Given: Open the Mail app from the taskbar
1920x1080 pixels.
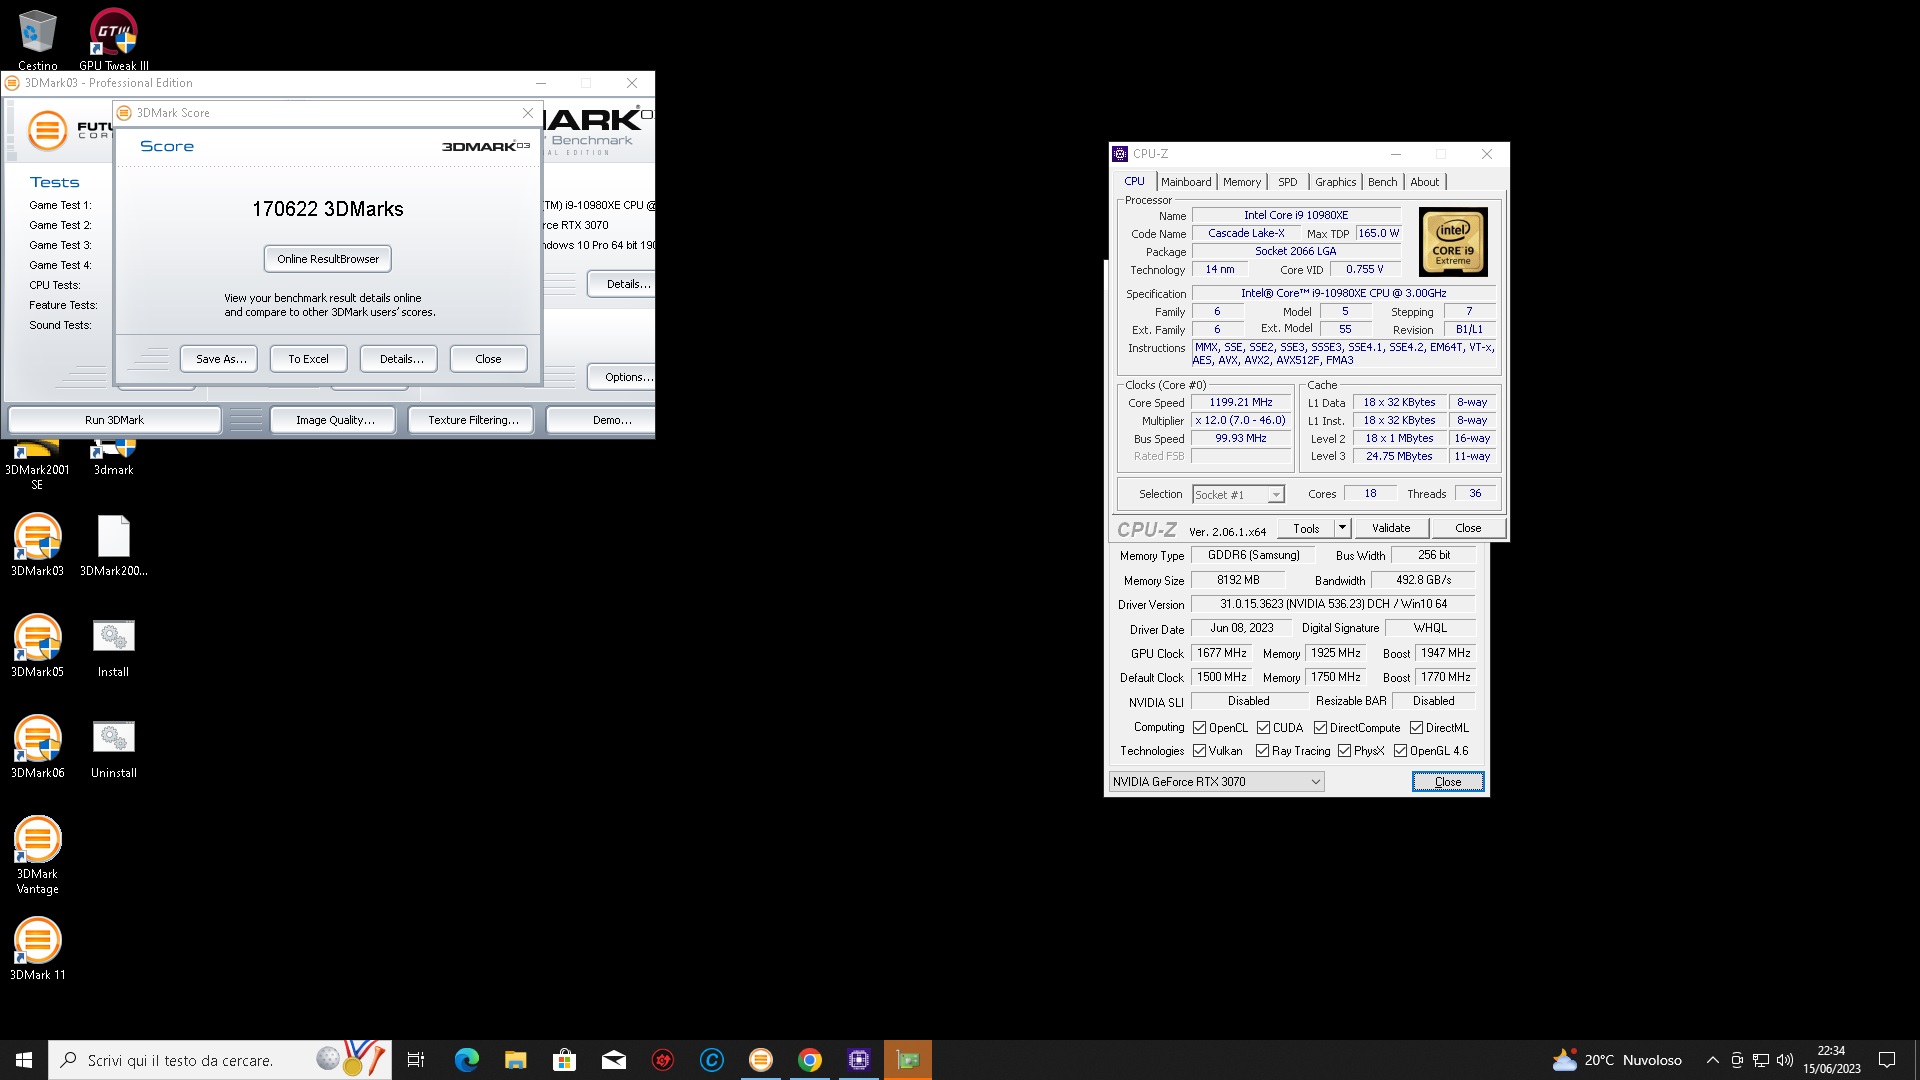Looking at the screenshot, I should point(613,1060).
